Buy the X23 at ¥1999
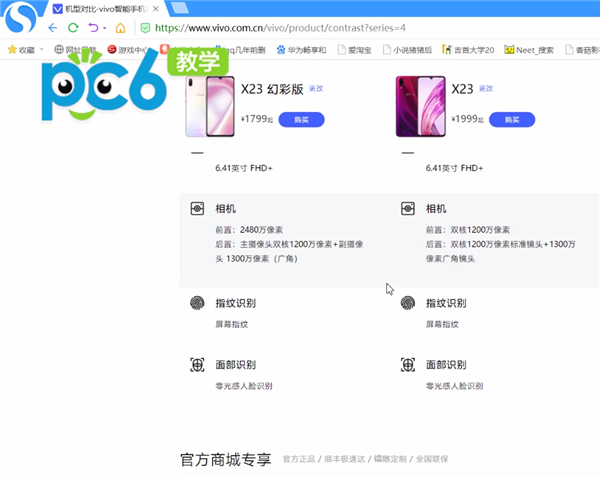600x482 pixels. pos(512,120)
